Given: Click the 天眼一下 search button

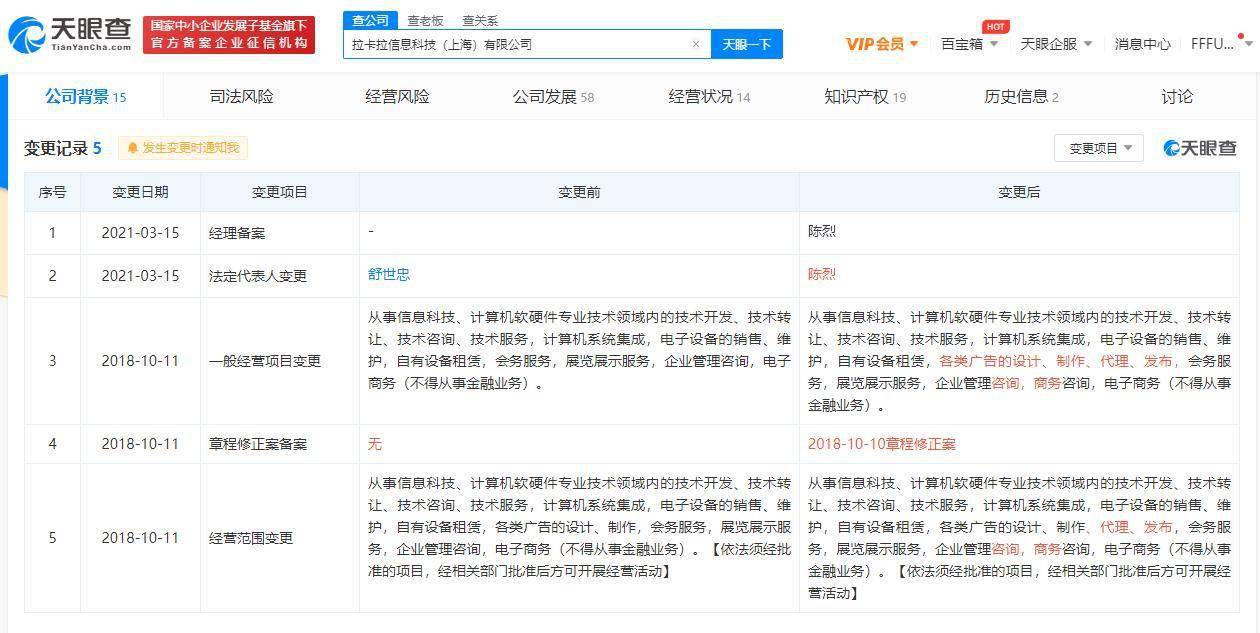Looking at the screenshot, I should point(746,44).
